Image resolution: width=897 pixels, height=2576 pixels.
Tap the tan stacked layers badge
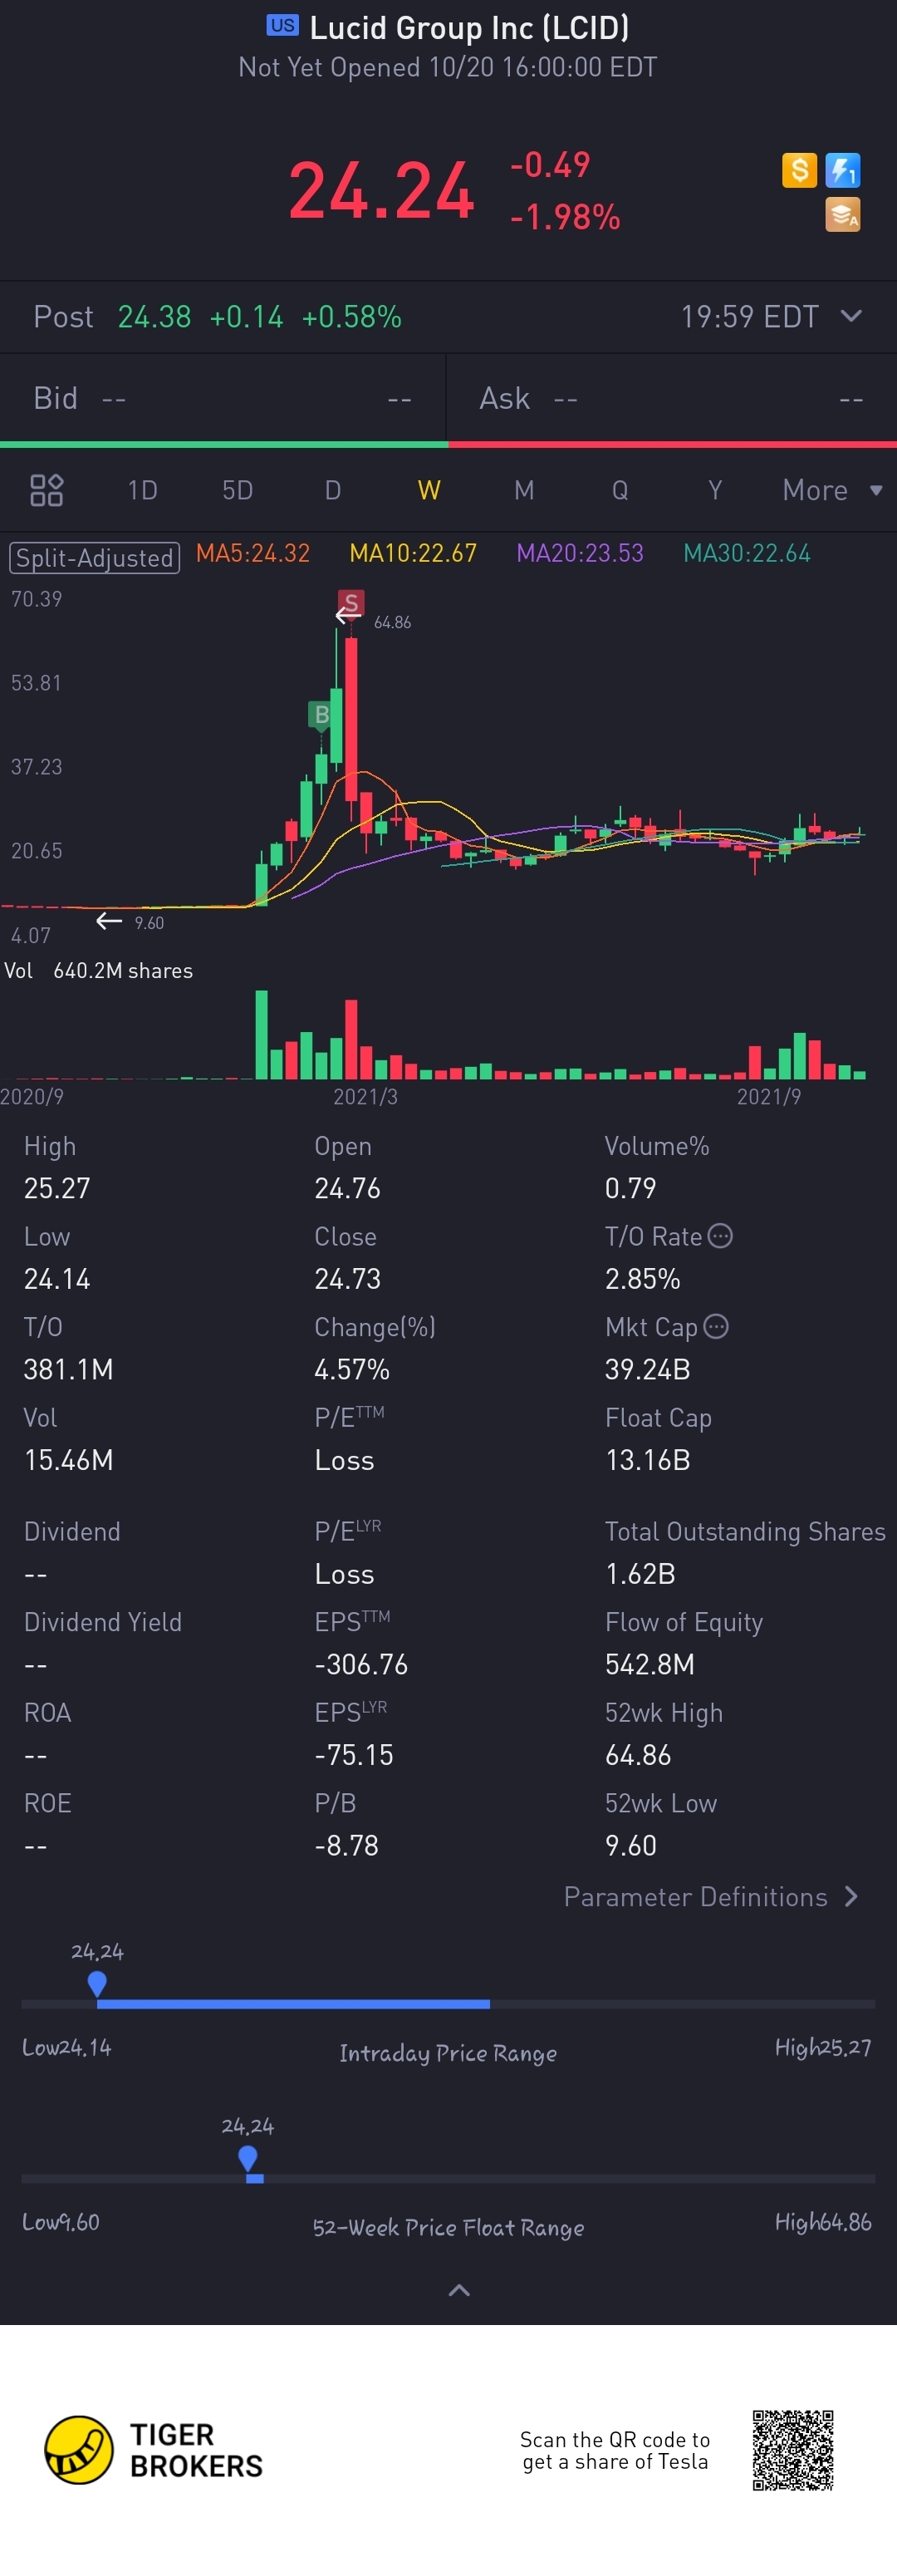click(843, 214)
